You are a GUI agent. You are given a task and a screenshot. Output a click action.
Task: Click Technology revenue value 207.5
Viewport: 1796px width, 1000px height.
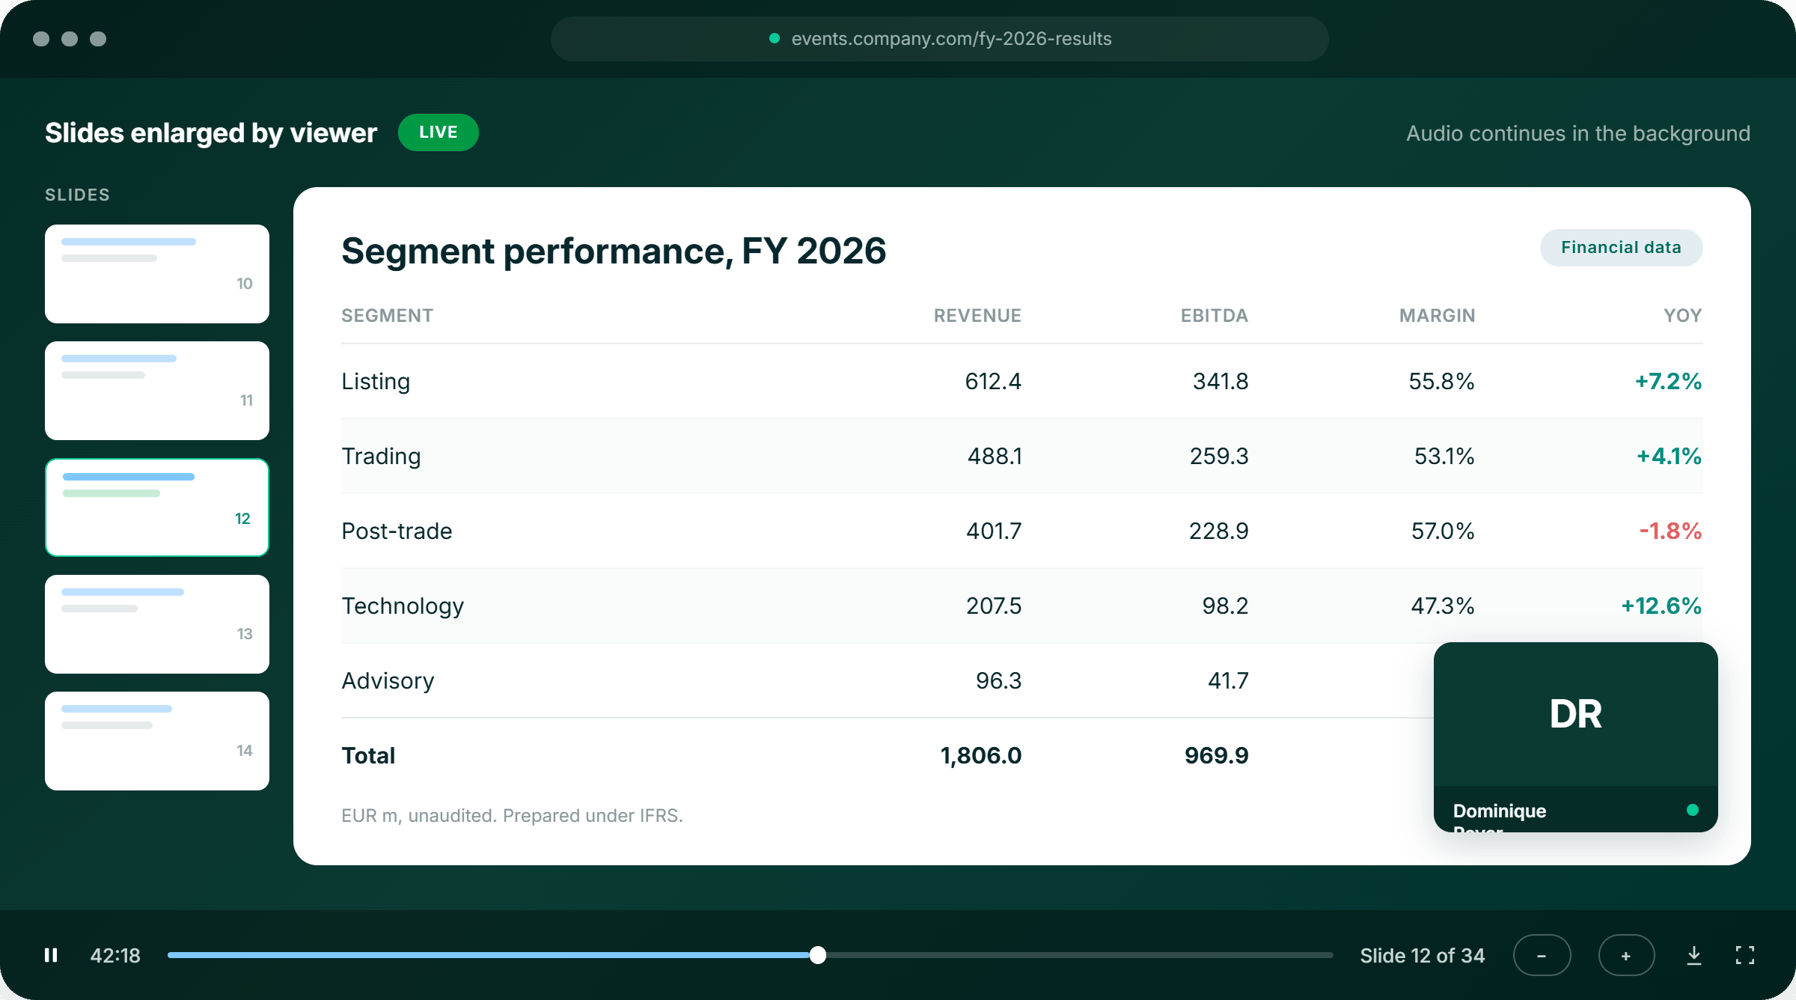(x=994, y=606)
